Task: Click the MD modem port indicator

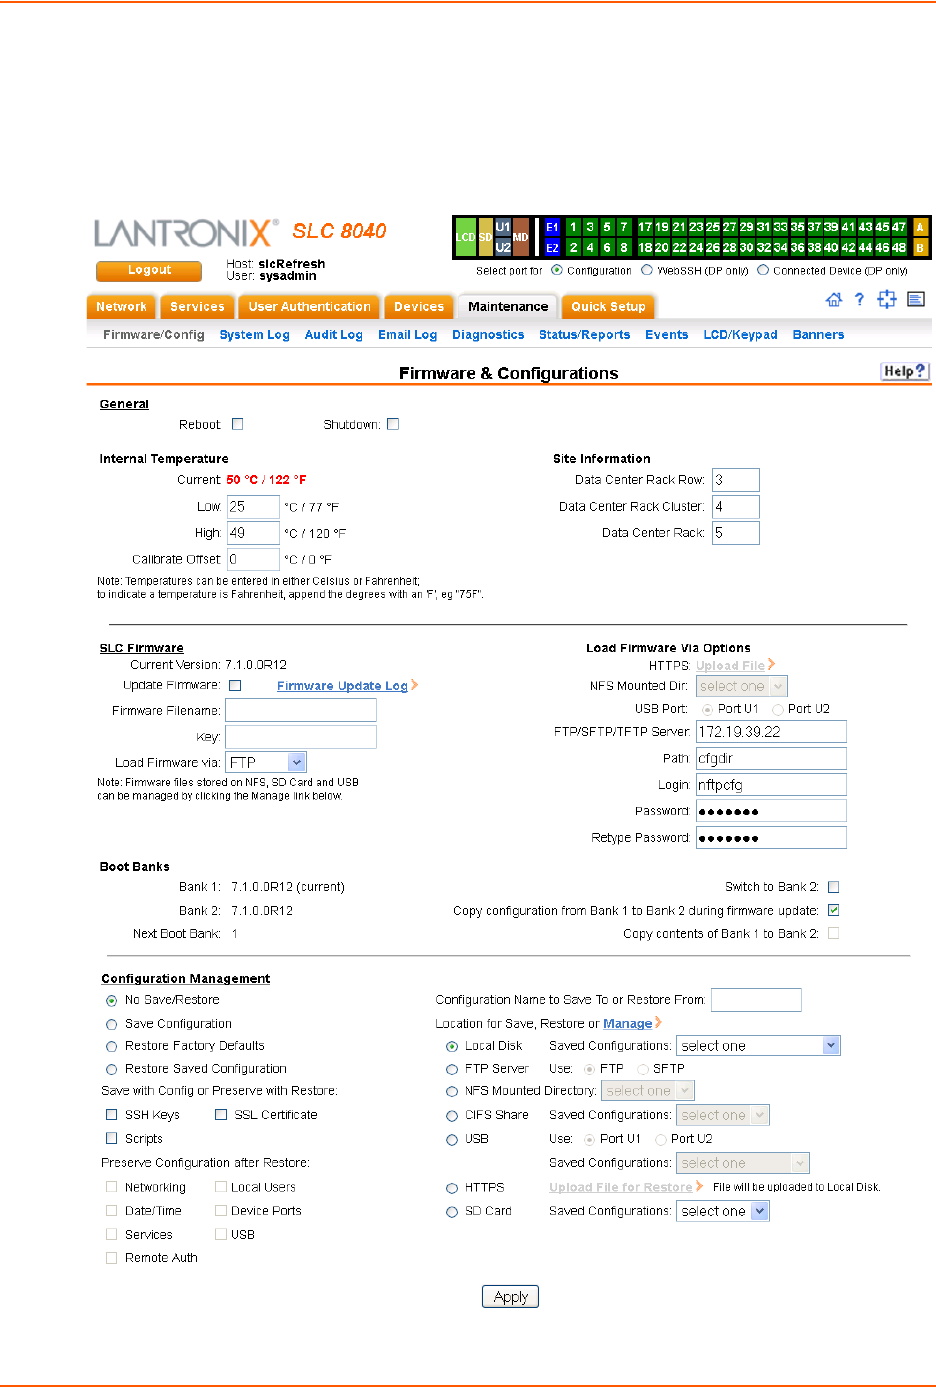Action: [x=521, y=238]
